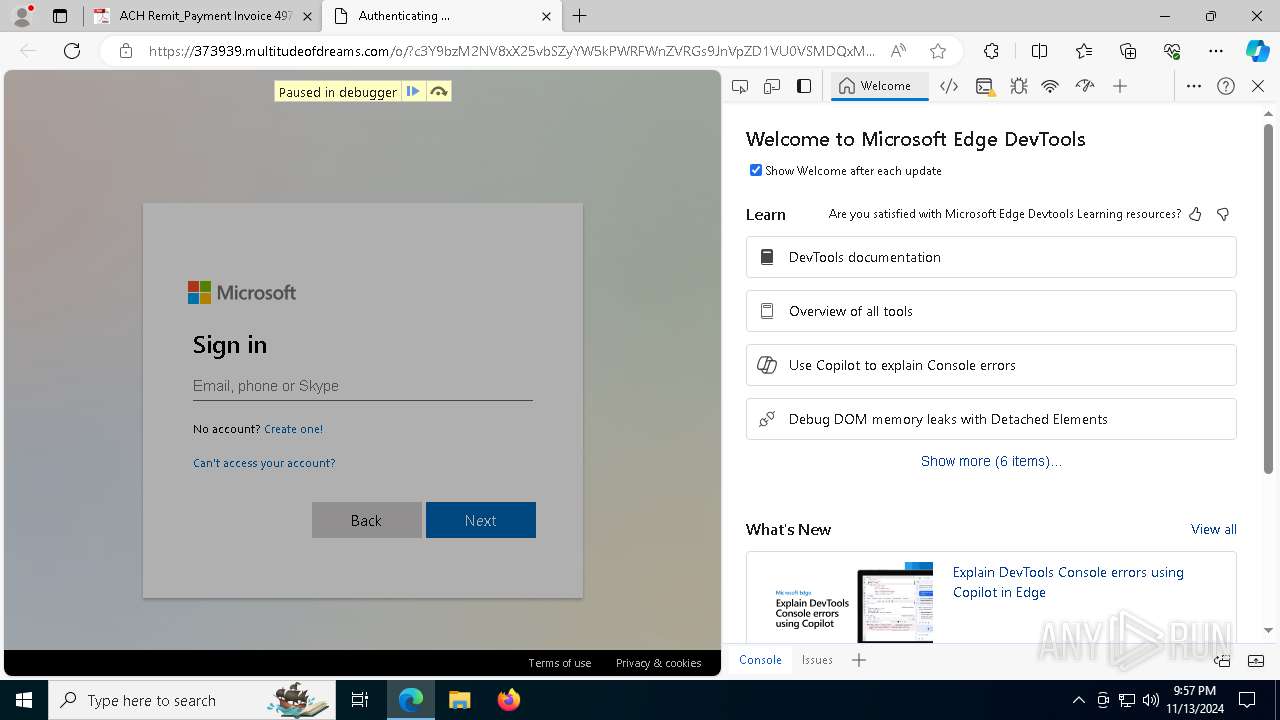Add page to favorites star
Screen dimensions: 1280x720
click(x=937, y=51)
